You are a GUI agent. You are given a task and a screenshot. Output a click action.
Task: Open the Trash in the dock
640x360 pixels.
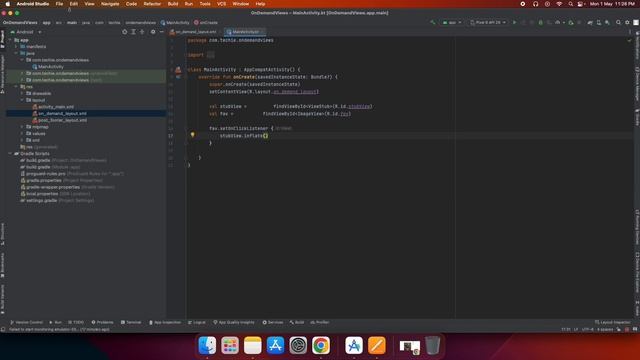pyautogui.click(x=433, y=345)
